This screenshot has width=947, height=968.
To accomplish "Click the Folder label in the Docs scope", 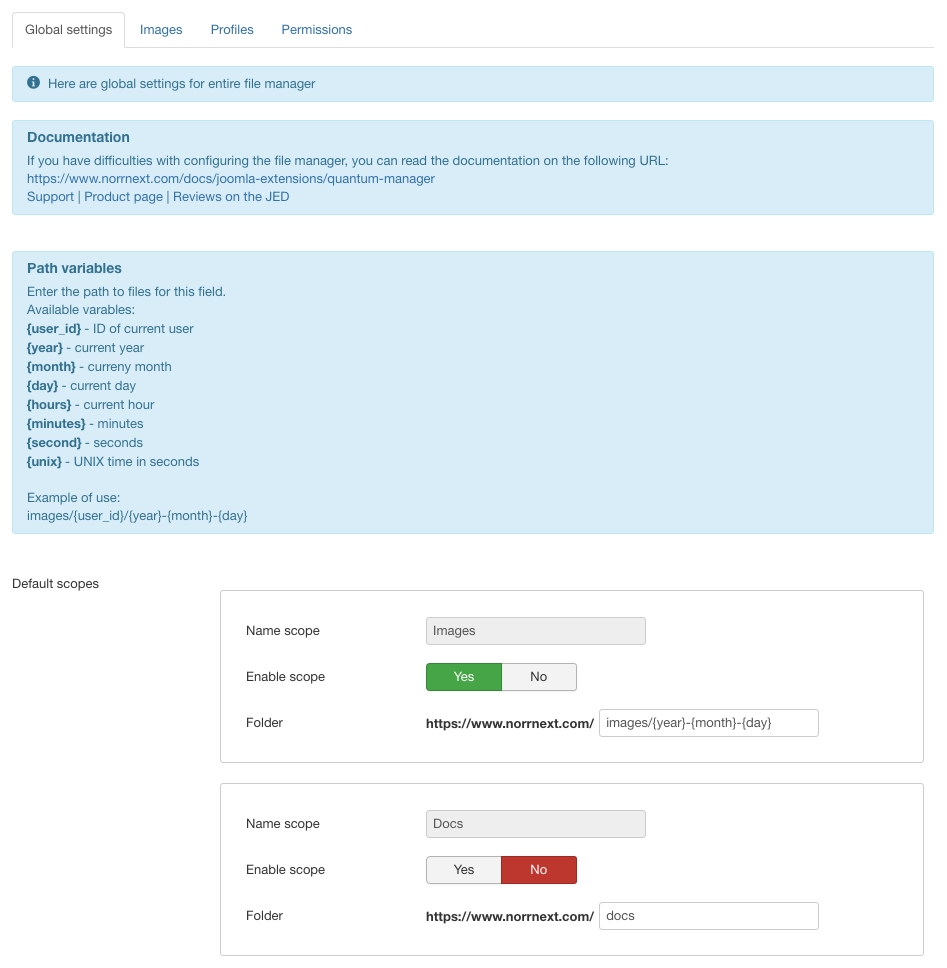I will coord(264,916).
